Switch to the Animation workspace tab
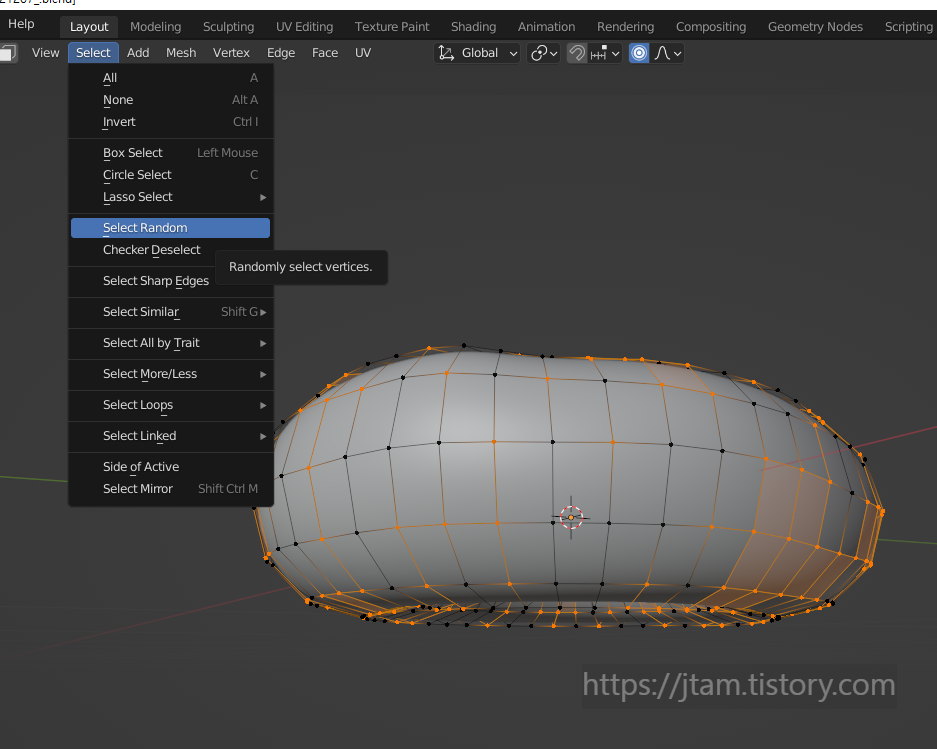Image resolution: width=937 pixels, height=749 pixels. coord(546,27)
